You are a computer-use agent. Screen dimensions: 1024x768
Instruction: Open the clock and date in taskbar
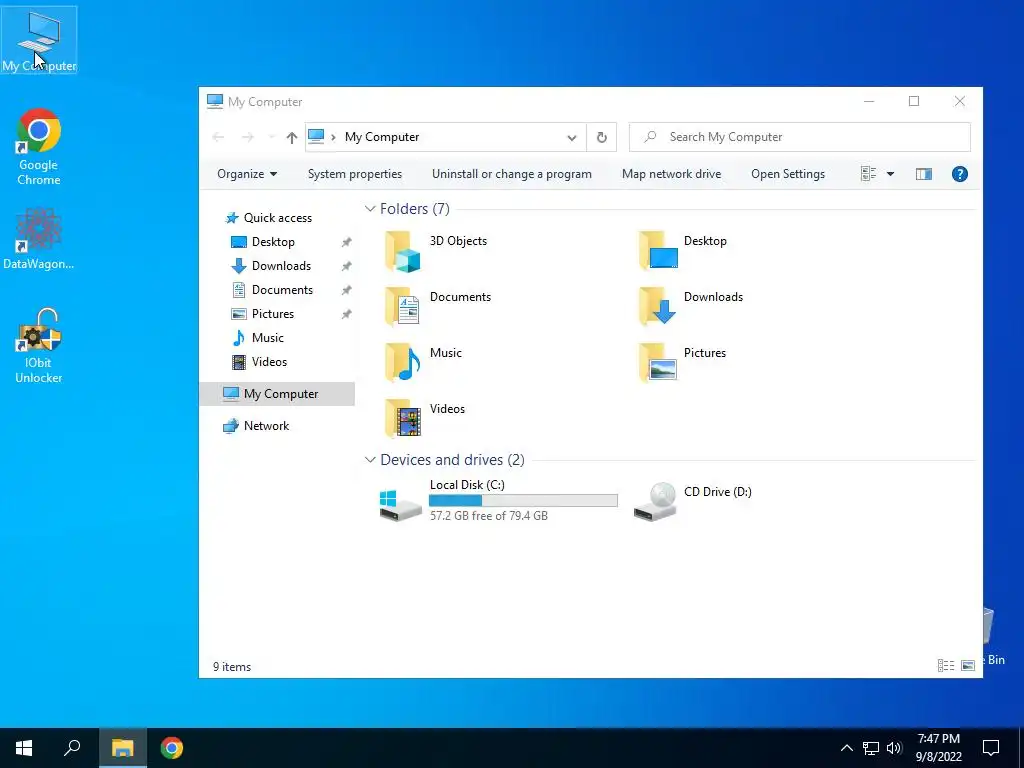tap(938, 748)
